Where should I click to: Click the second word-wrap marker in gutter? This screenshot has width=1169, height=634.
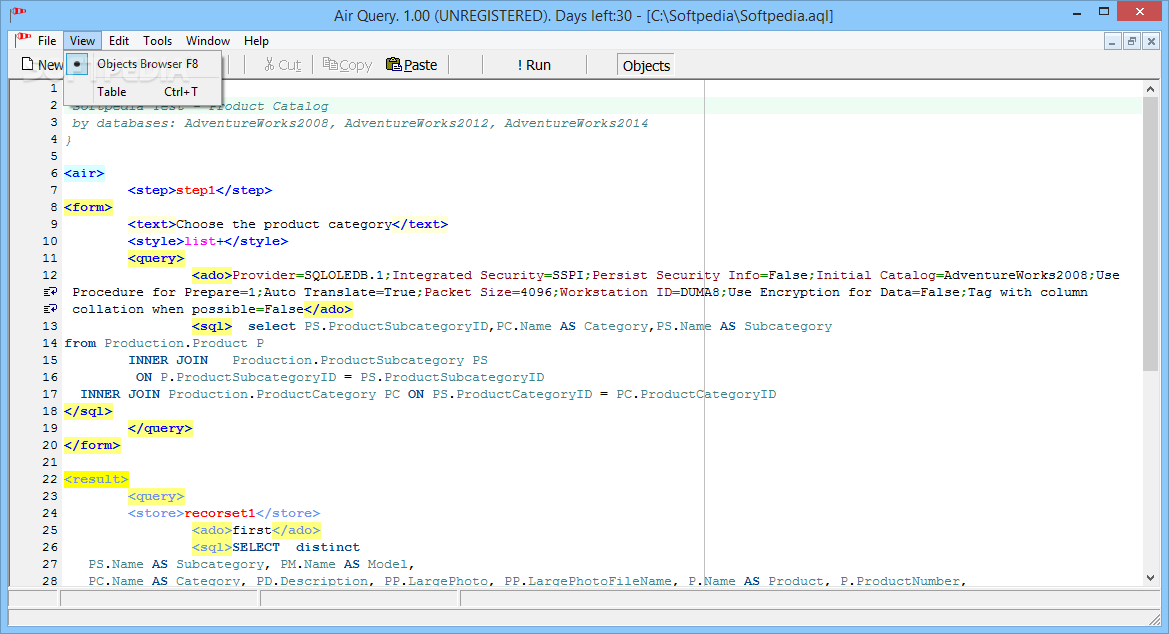pos(50,309)
